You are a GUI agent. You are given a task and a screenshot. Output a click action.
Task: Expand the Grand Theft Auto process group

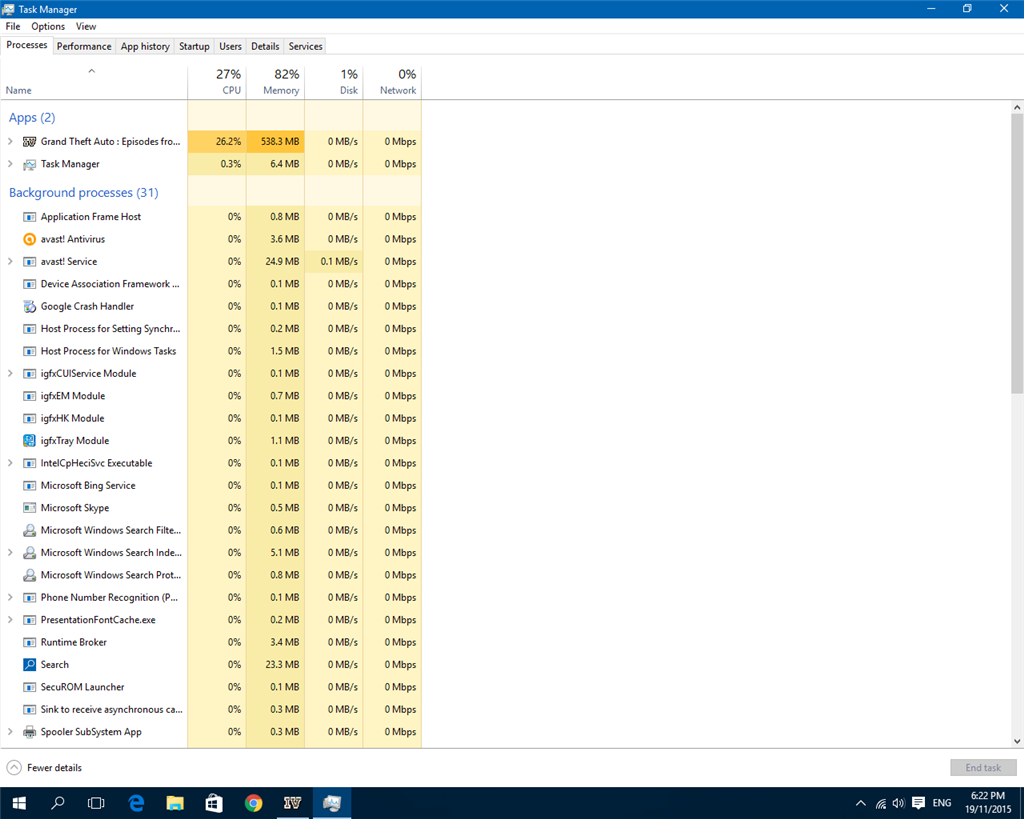click(10, 142)
